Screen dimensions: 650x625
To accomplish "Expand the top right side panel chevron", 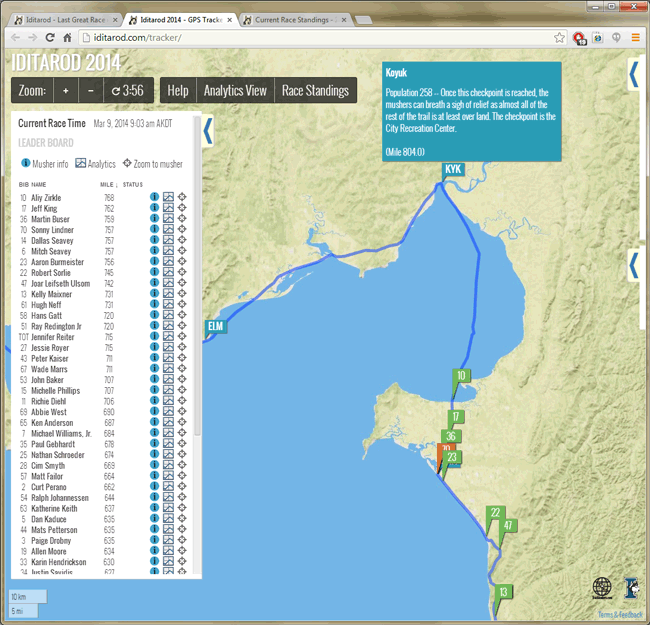I will point(633,75).
